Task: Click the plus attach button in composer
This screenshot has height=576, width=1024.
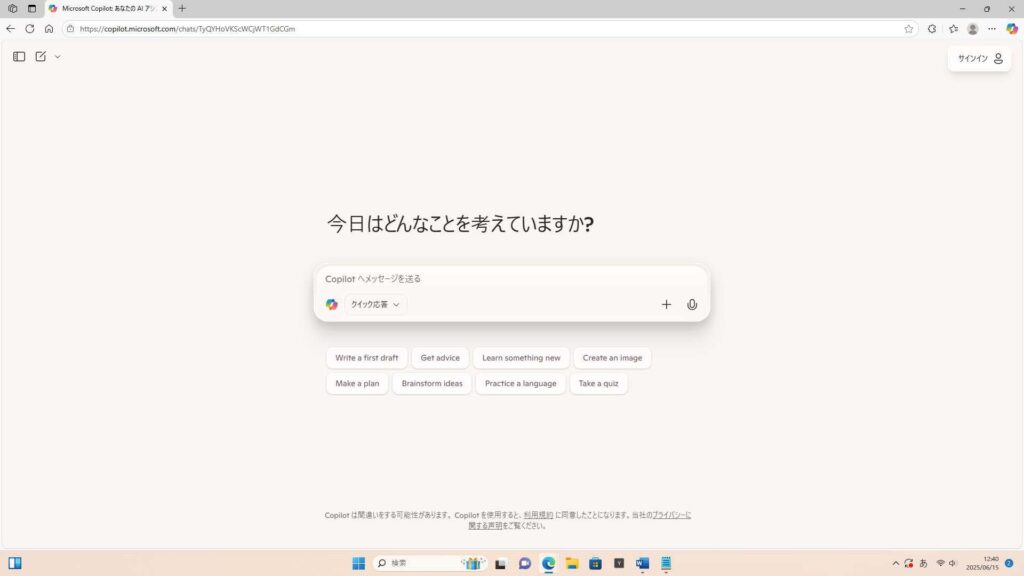Action: click(x=666, y=304)
